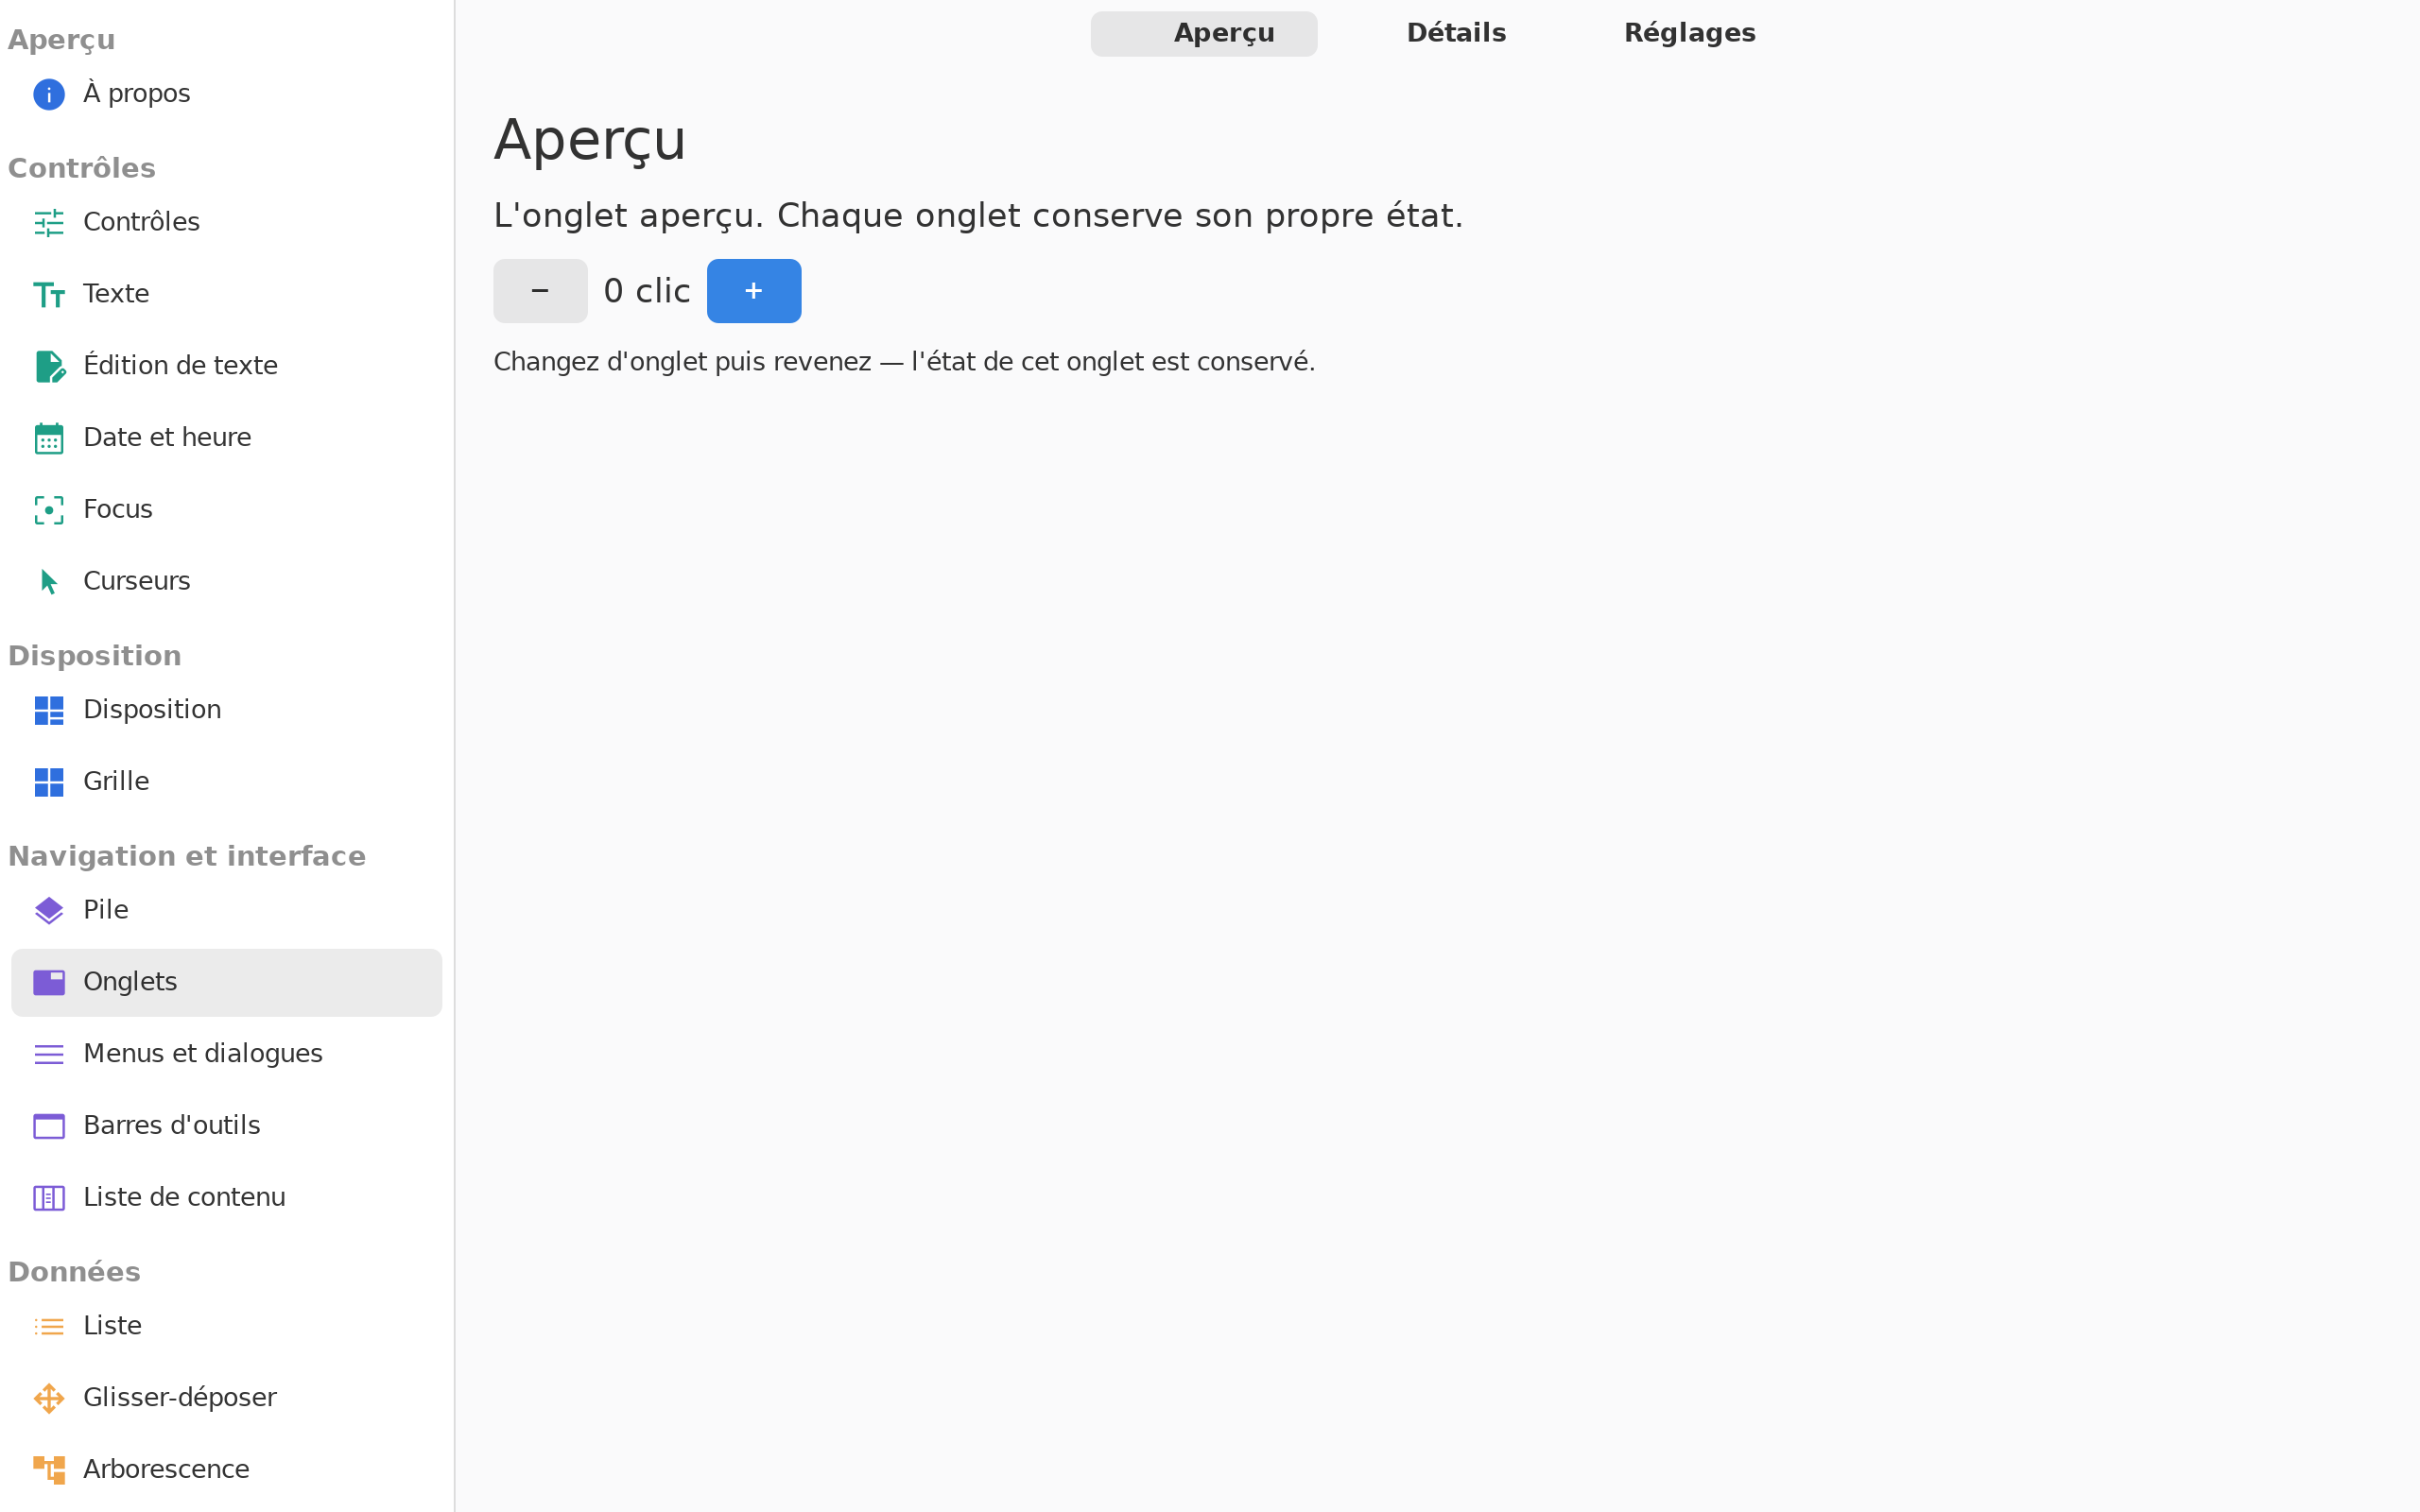Open Liste de contenu page

coord(226,1198)
